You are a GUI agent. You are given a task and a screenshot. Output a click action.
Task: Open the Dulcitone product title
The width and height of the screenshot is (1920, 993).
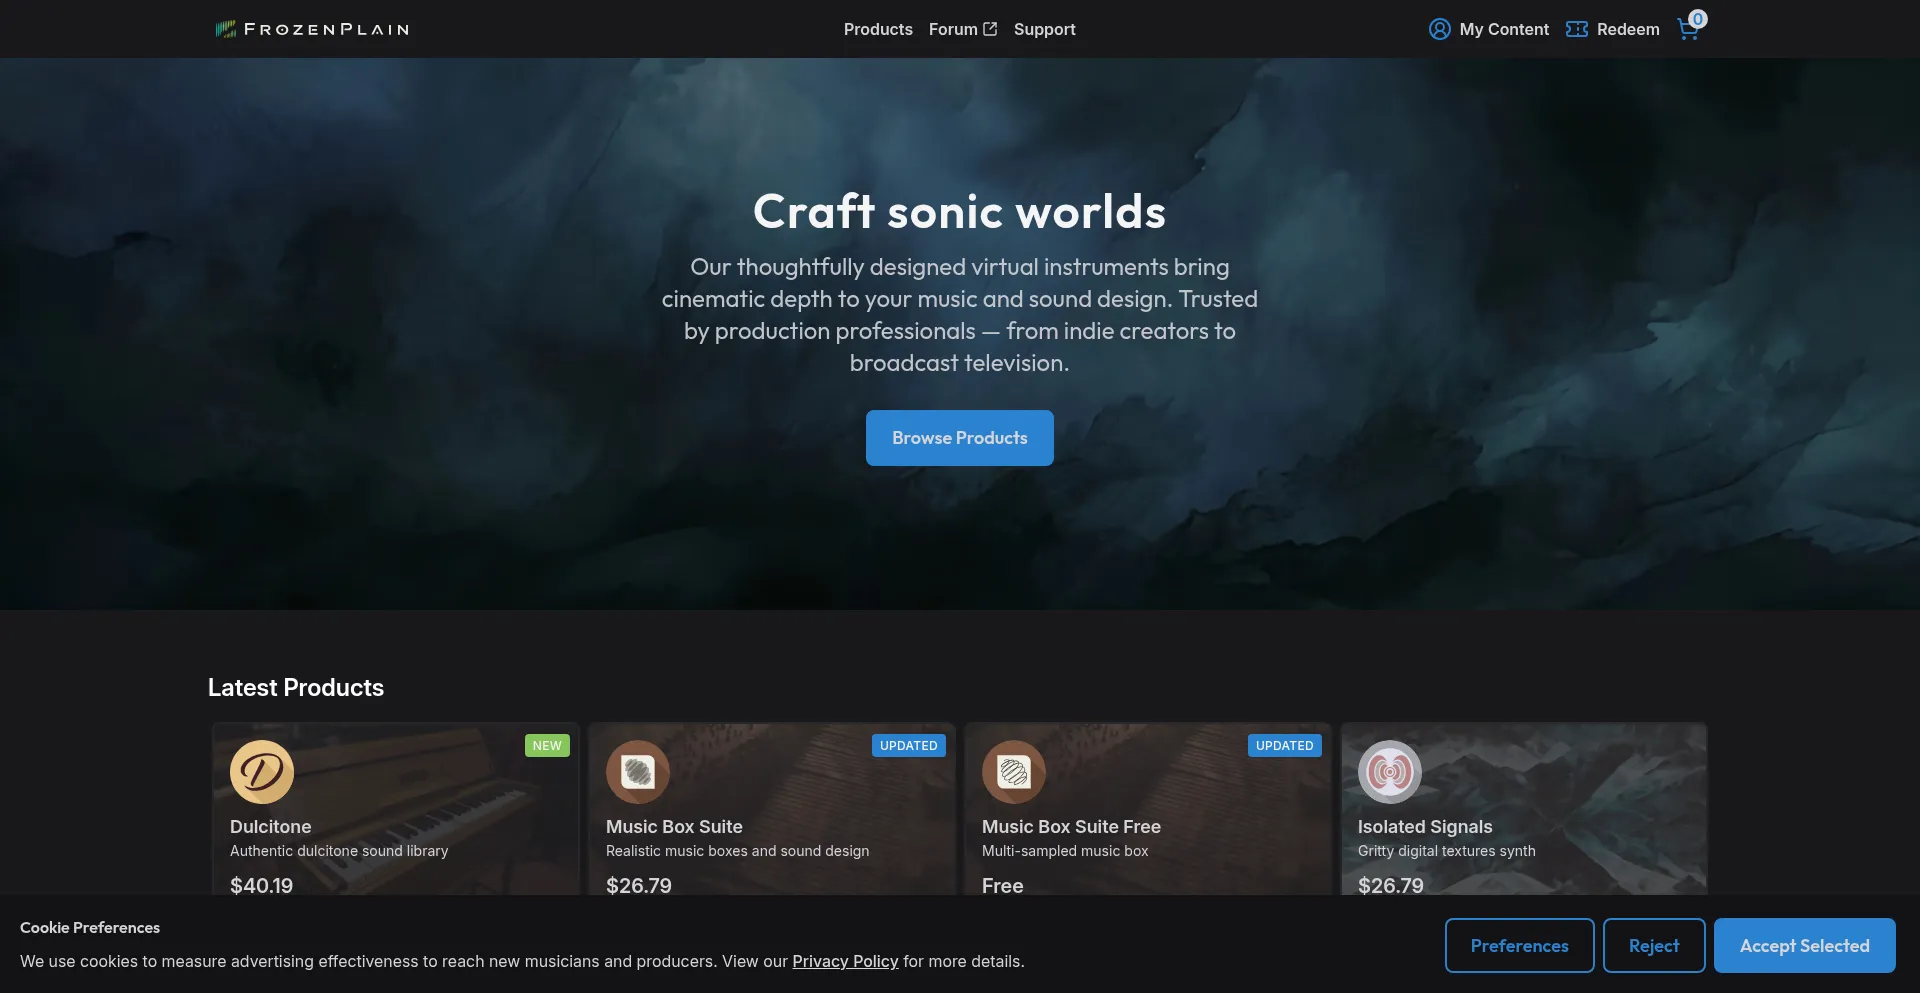[271, 827]
